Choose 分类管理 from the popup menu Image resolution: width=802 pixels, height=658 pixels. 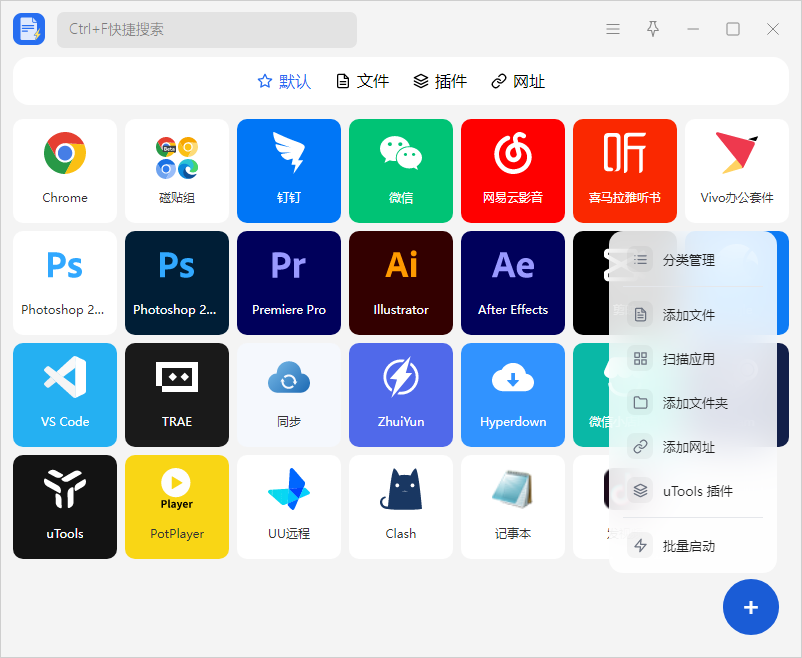point(693,260)
